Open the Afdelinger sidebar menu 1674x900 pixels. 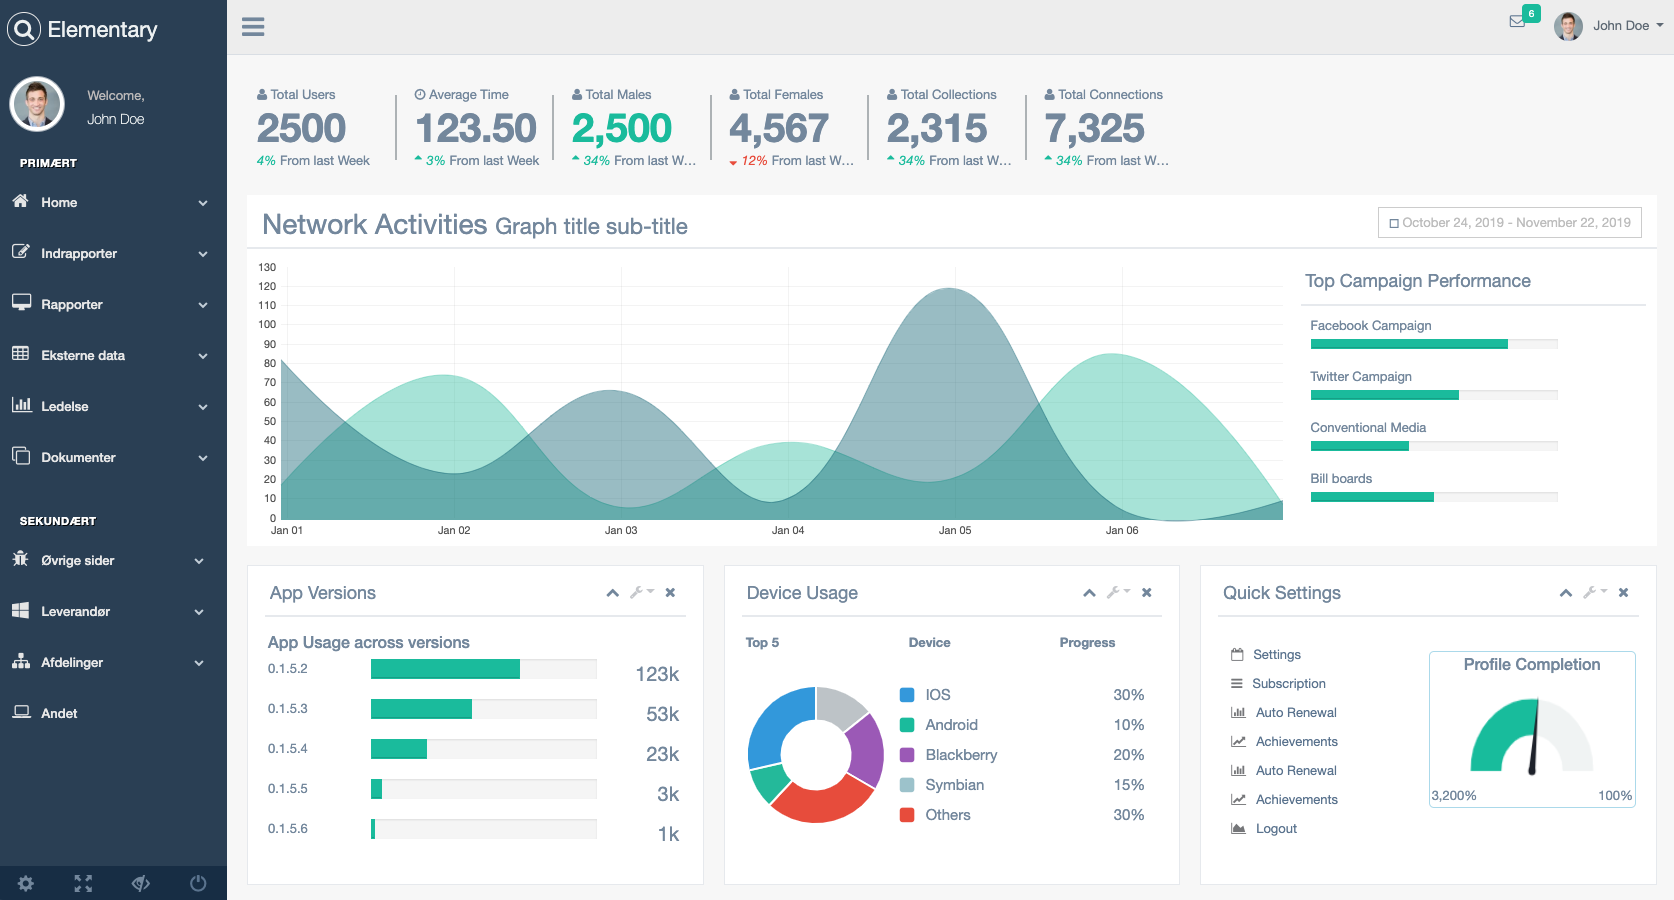click(x=113, y=662)
